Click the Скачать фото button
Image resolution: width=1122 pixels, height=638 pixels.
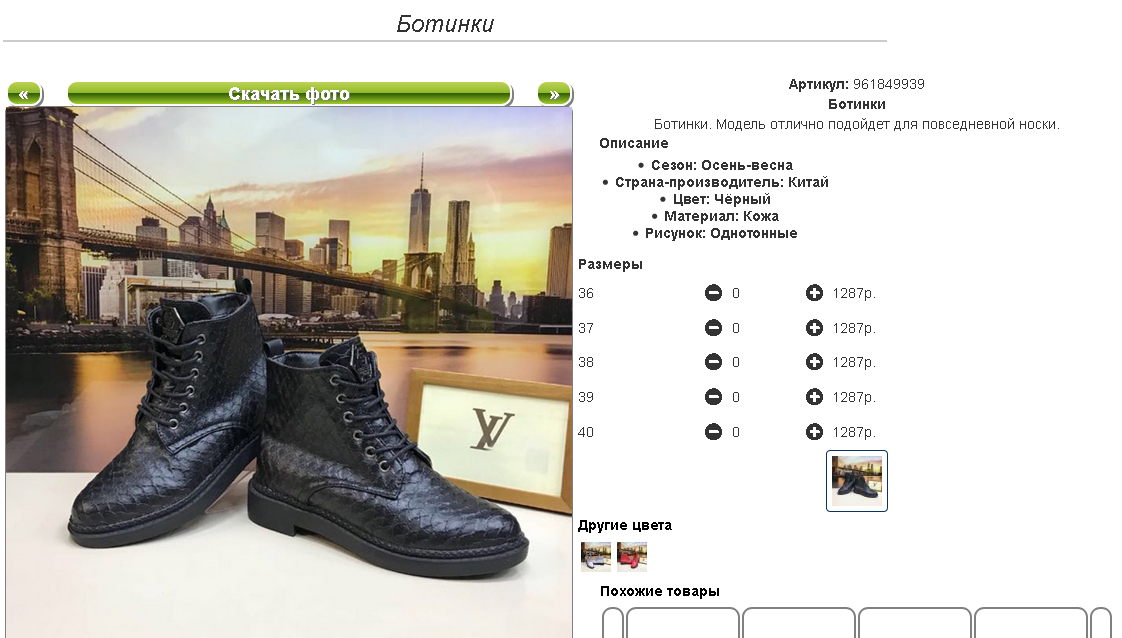click(289, 94)
